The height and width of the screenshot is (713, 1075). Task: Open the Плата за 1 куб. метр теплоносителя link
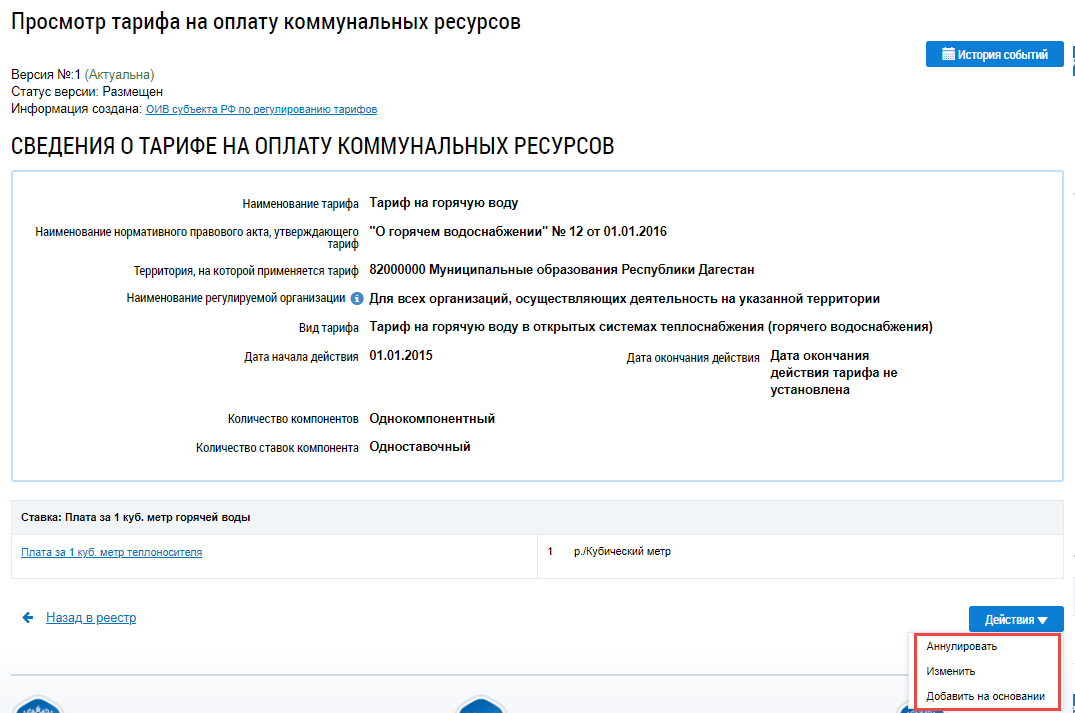coord(111,551)
